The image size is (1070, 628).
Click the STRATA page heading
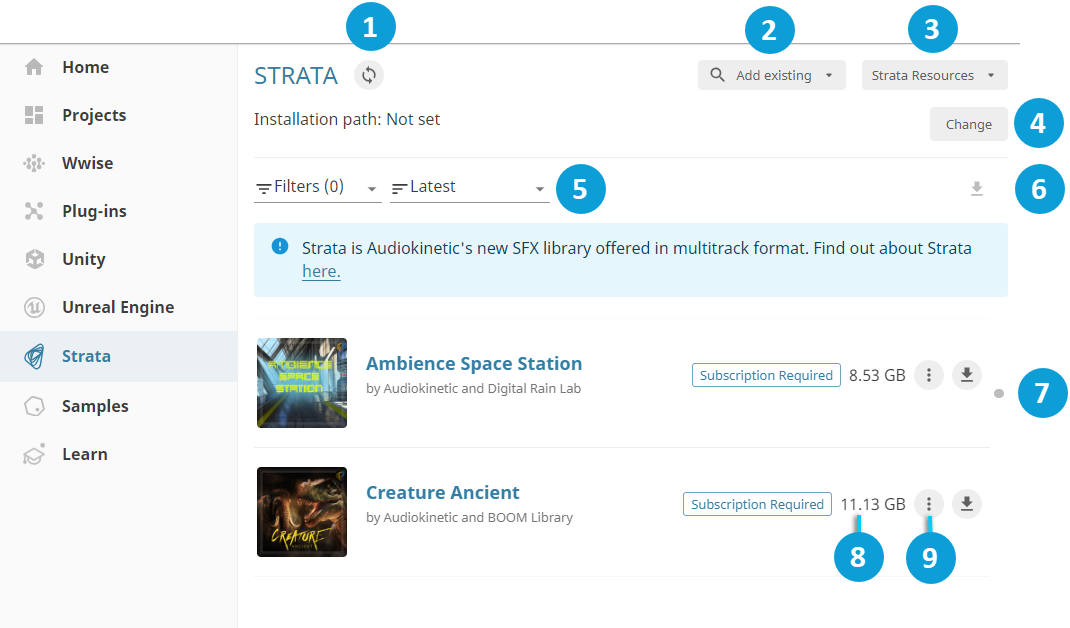(x=296, y=76)
